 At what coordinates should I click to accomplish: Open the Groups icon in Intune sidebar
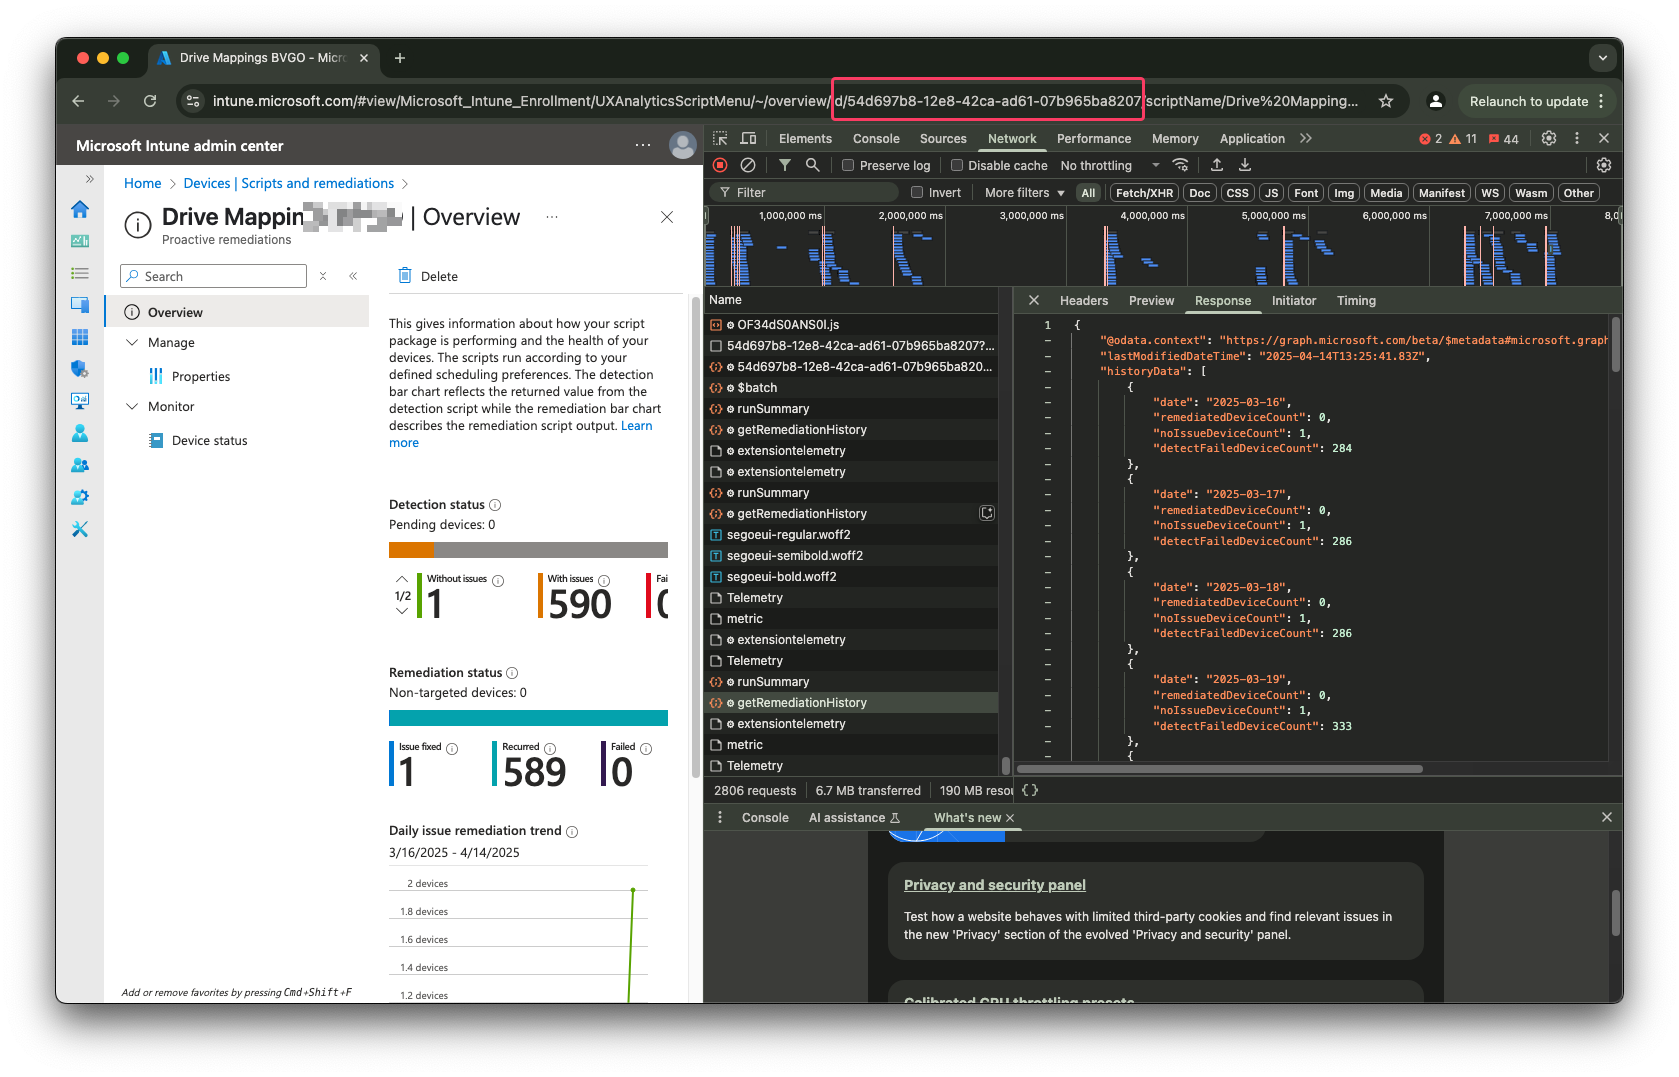[80, 465]
